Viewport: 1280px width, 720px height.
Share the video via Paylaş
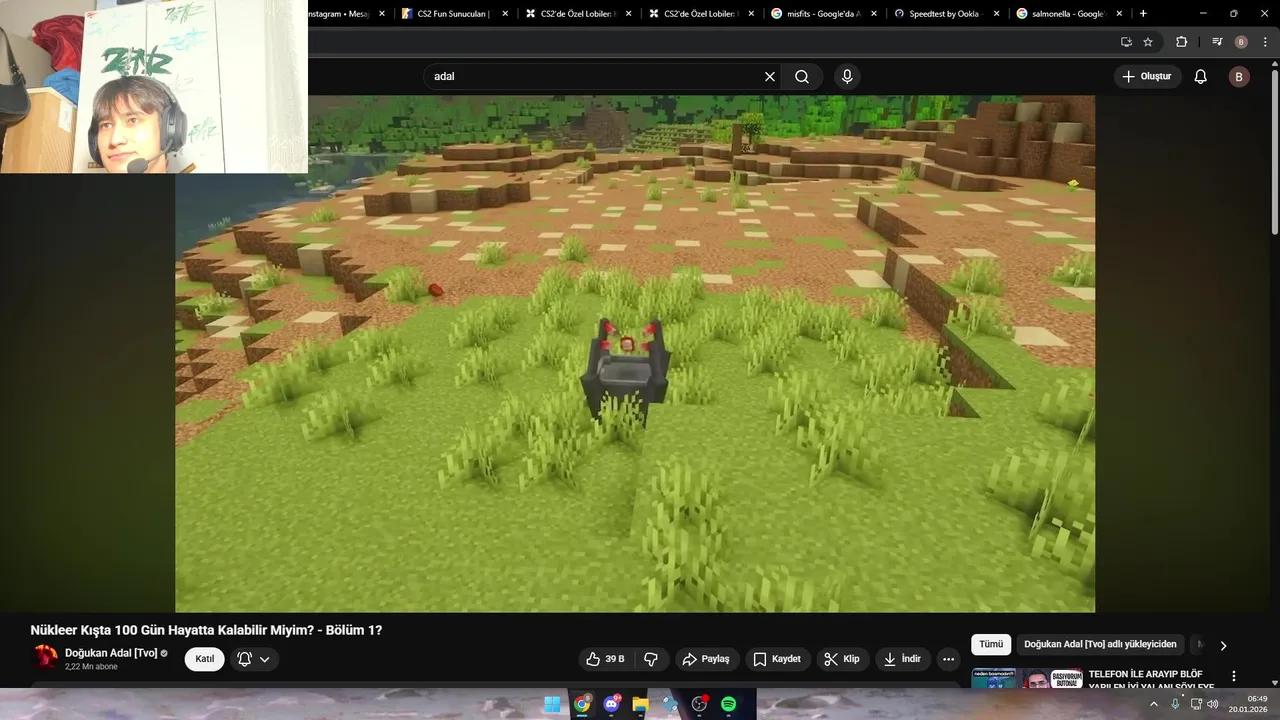(x=706, y=659)
